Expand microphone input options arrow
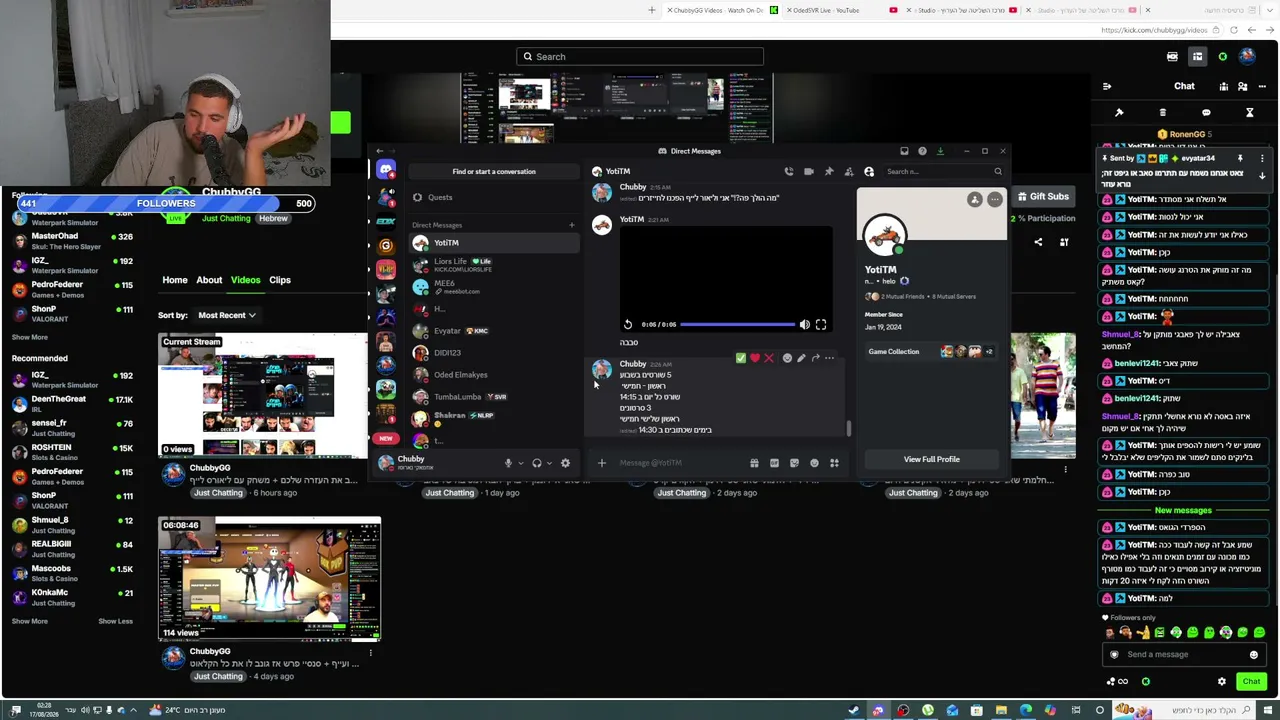This screenshot has width=1280, height=720. pos(520,463)
